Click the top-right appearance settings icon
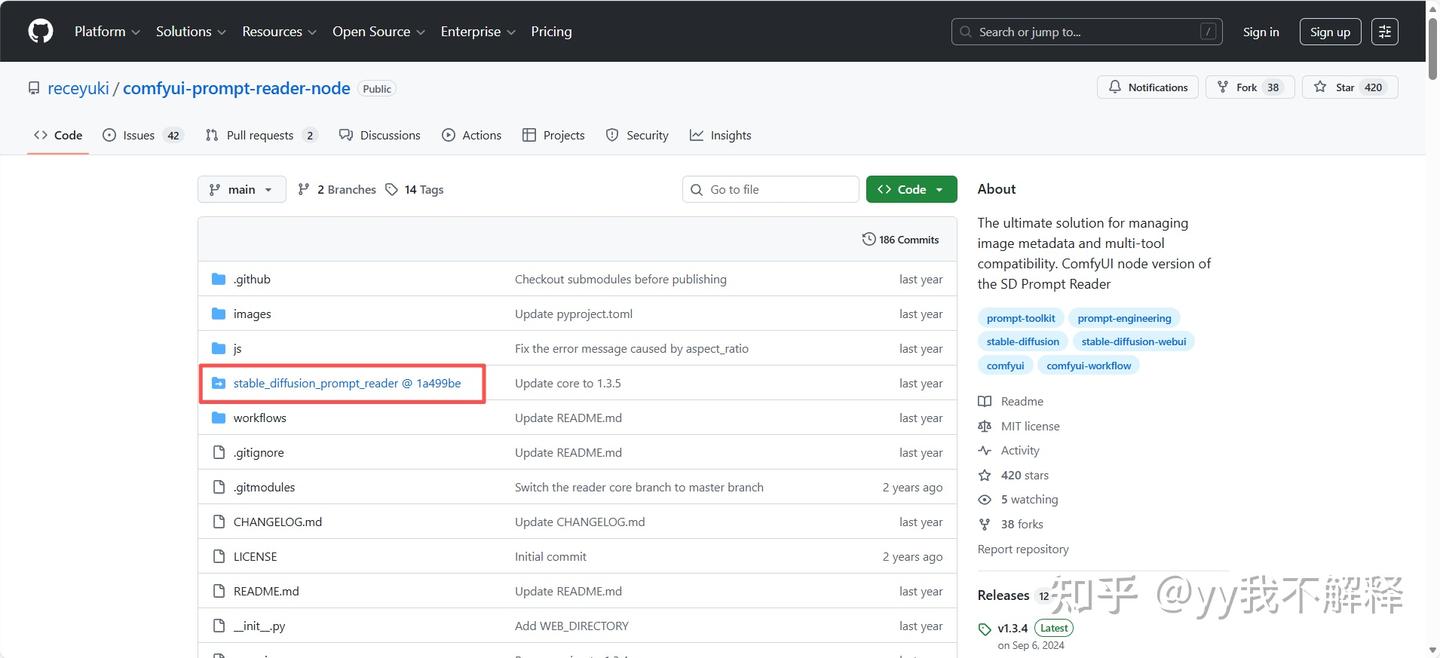Screen dimensions: 1440x658 point(1385,31)
